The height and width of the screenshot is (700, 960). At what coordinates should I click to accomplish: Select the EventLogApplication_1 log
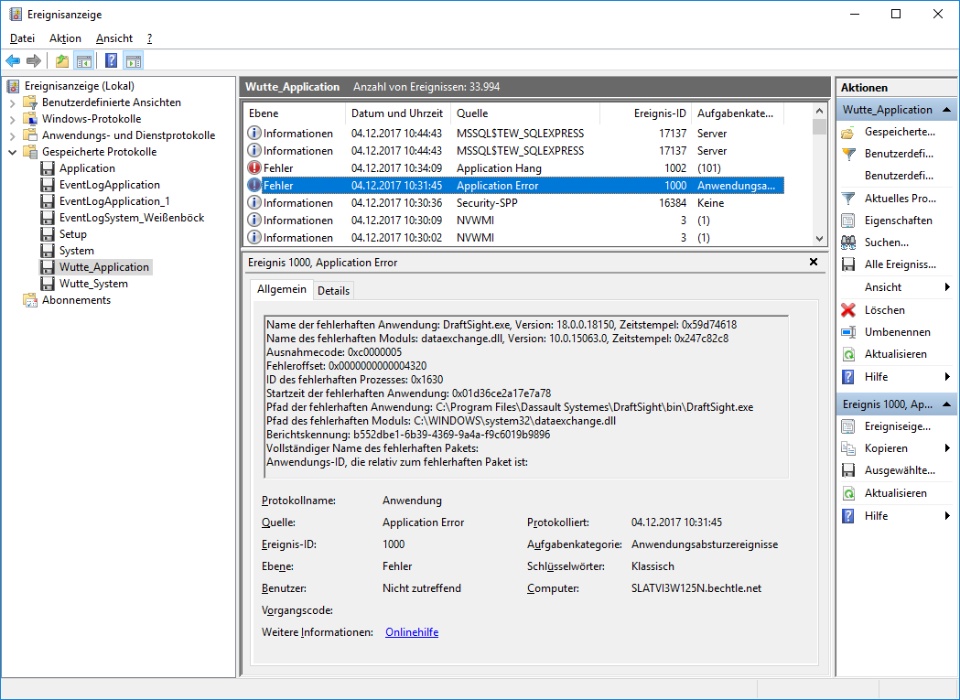tap(114, 201)
